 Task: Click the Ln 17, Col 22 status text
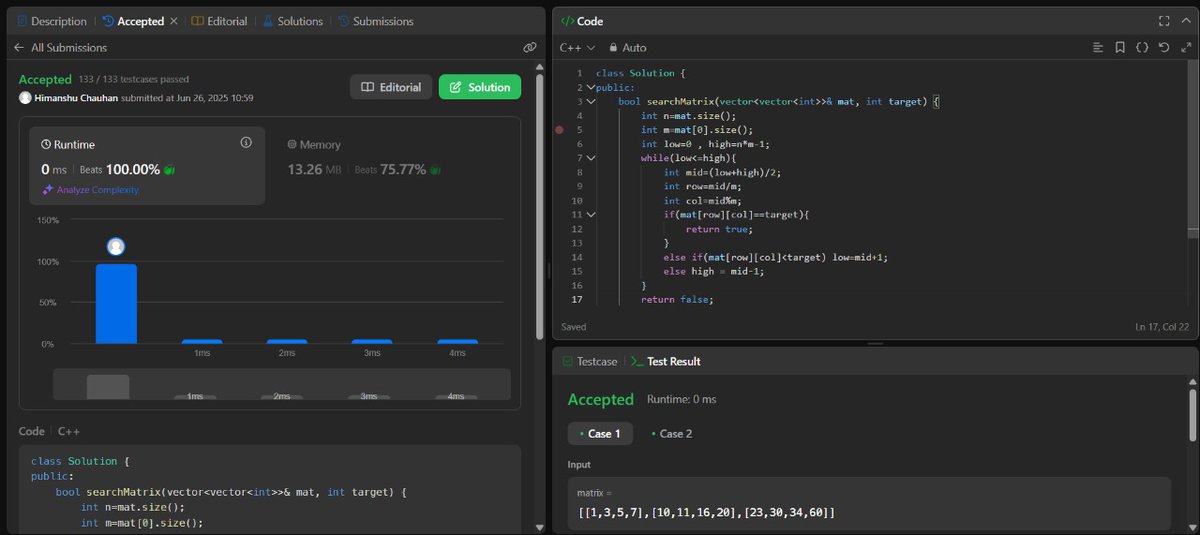tap(1161, 327)
